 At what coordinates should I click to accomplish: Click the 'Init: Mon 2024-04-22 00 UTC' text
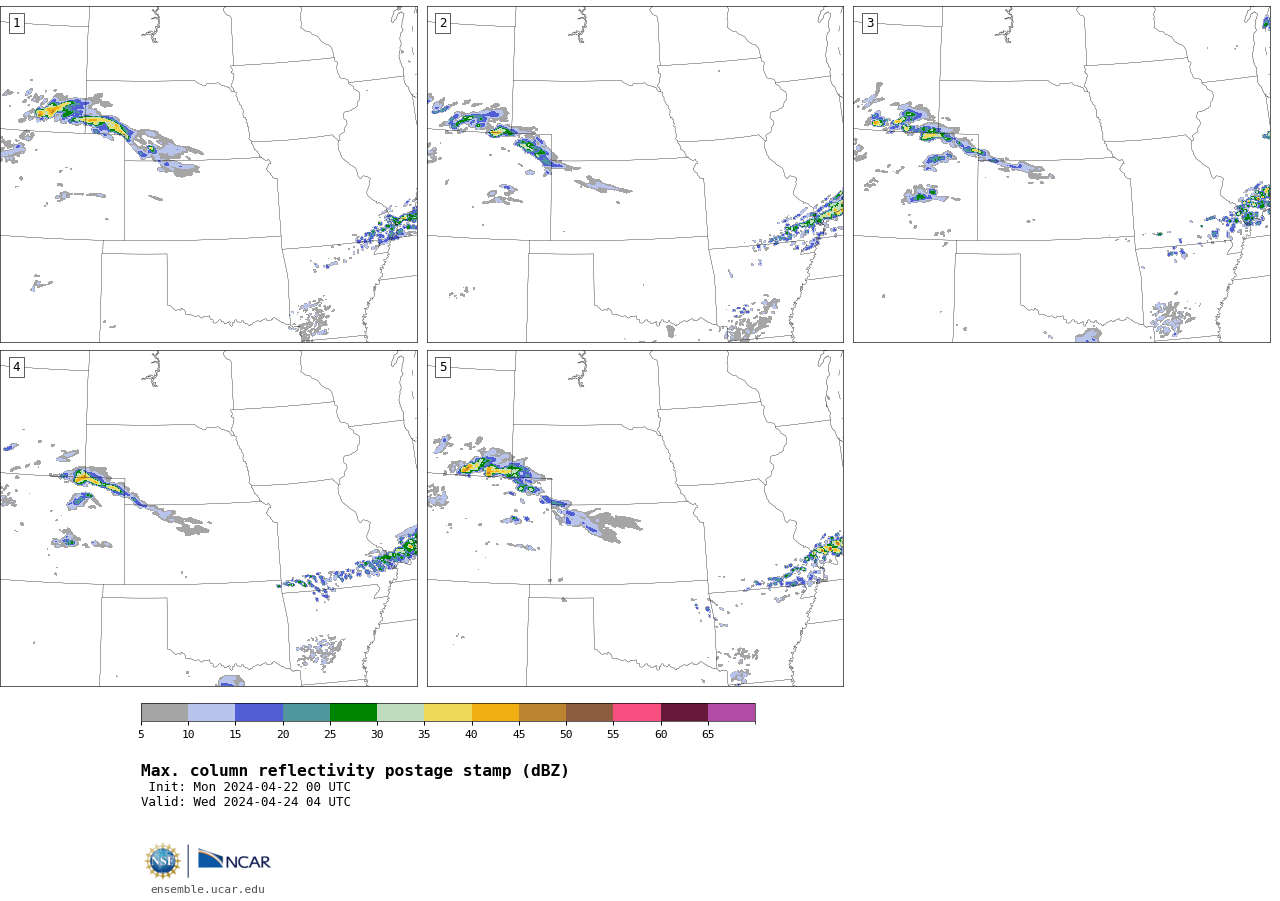point(250,787)
